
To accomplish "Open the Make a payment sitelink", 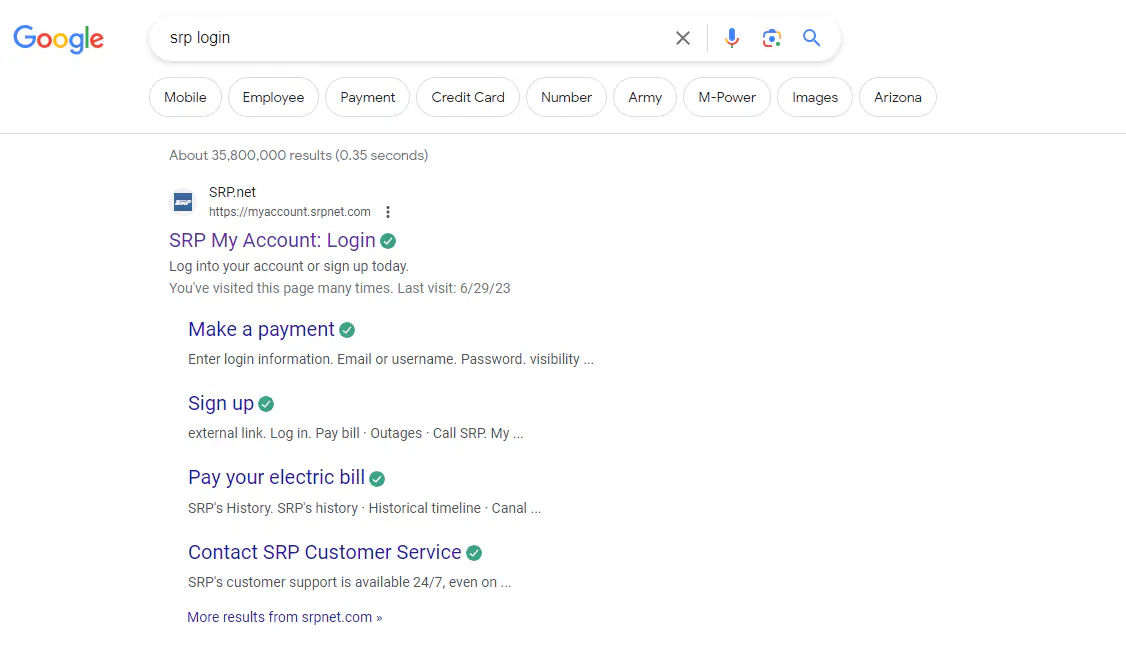I will [x=261, y=329].
